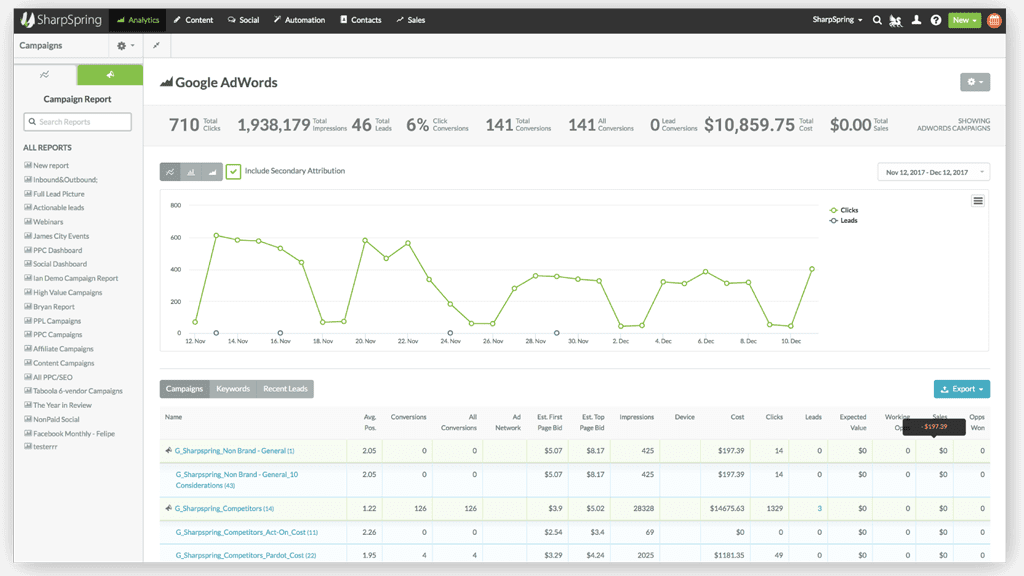Click the Clicks column header
Viewport: 1024px width, 576px height.
tap(774, 417)
